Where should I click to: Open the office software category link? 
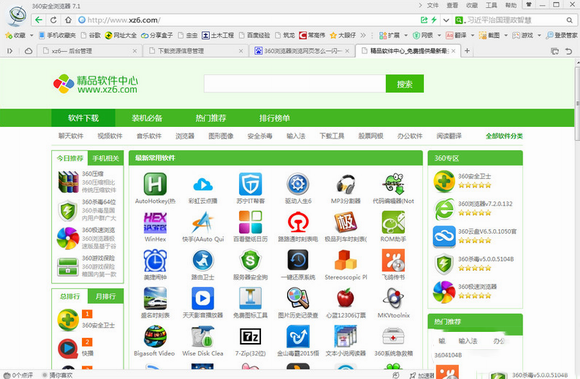(410, 136)
